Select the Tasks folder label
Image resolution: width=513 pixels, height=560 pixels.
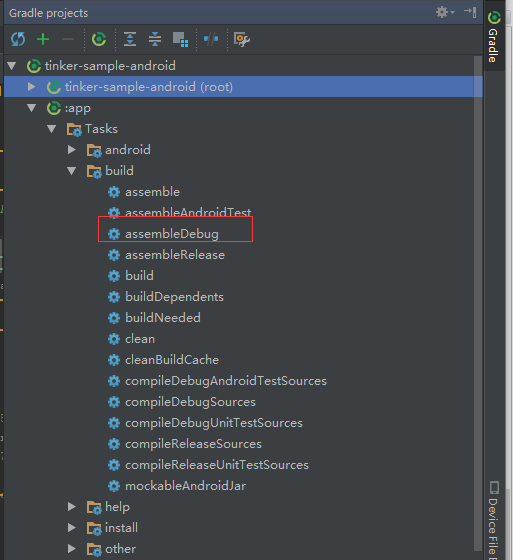[101, 129]
